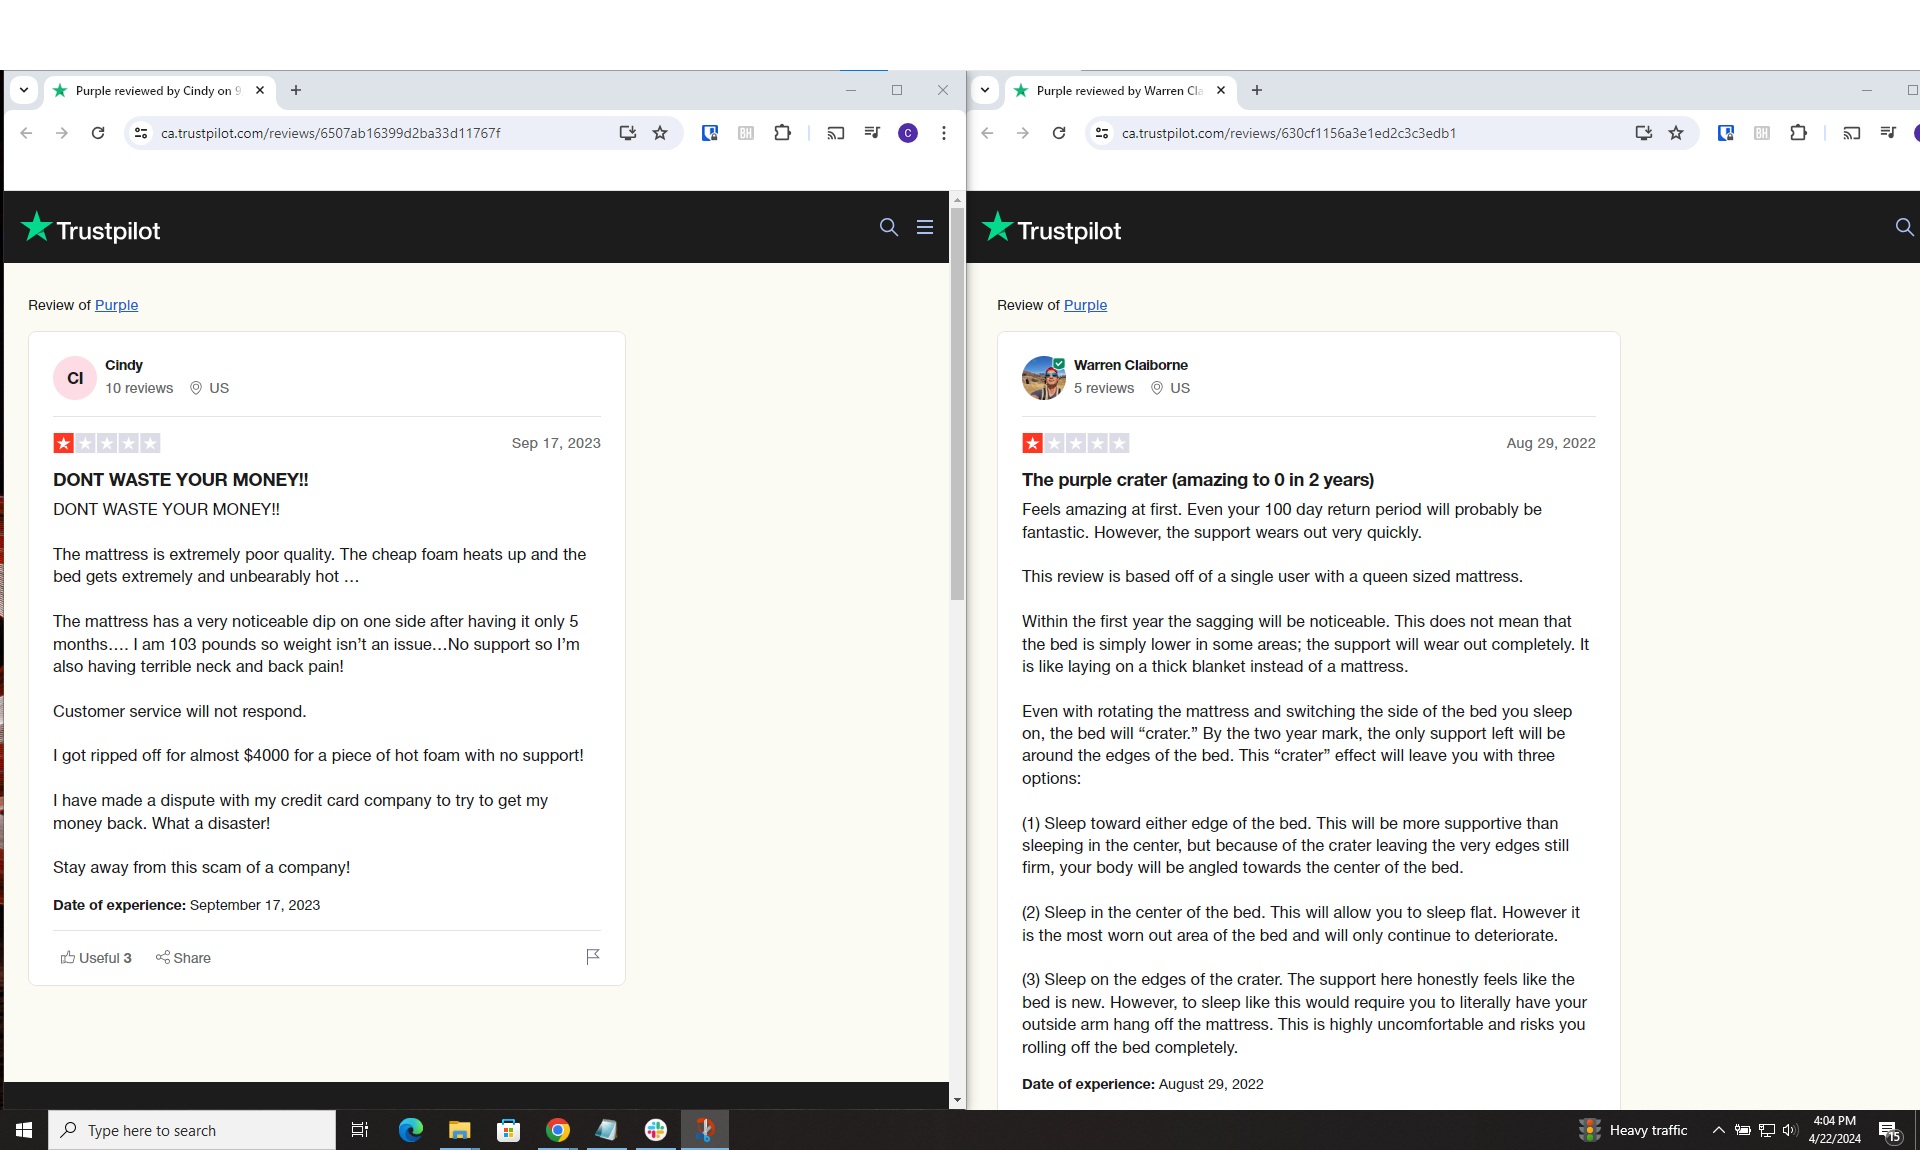Expand tab search dropdown in right window
1920x1150 pixels.
985,90
